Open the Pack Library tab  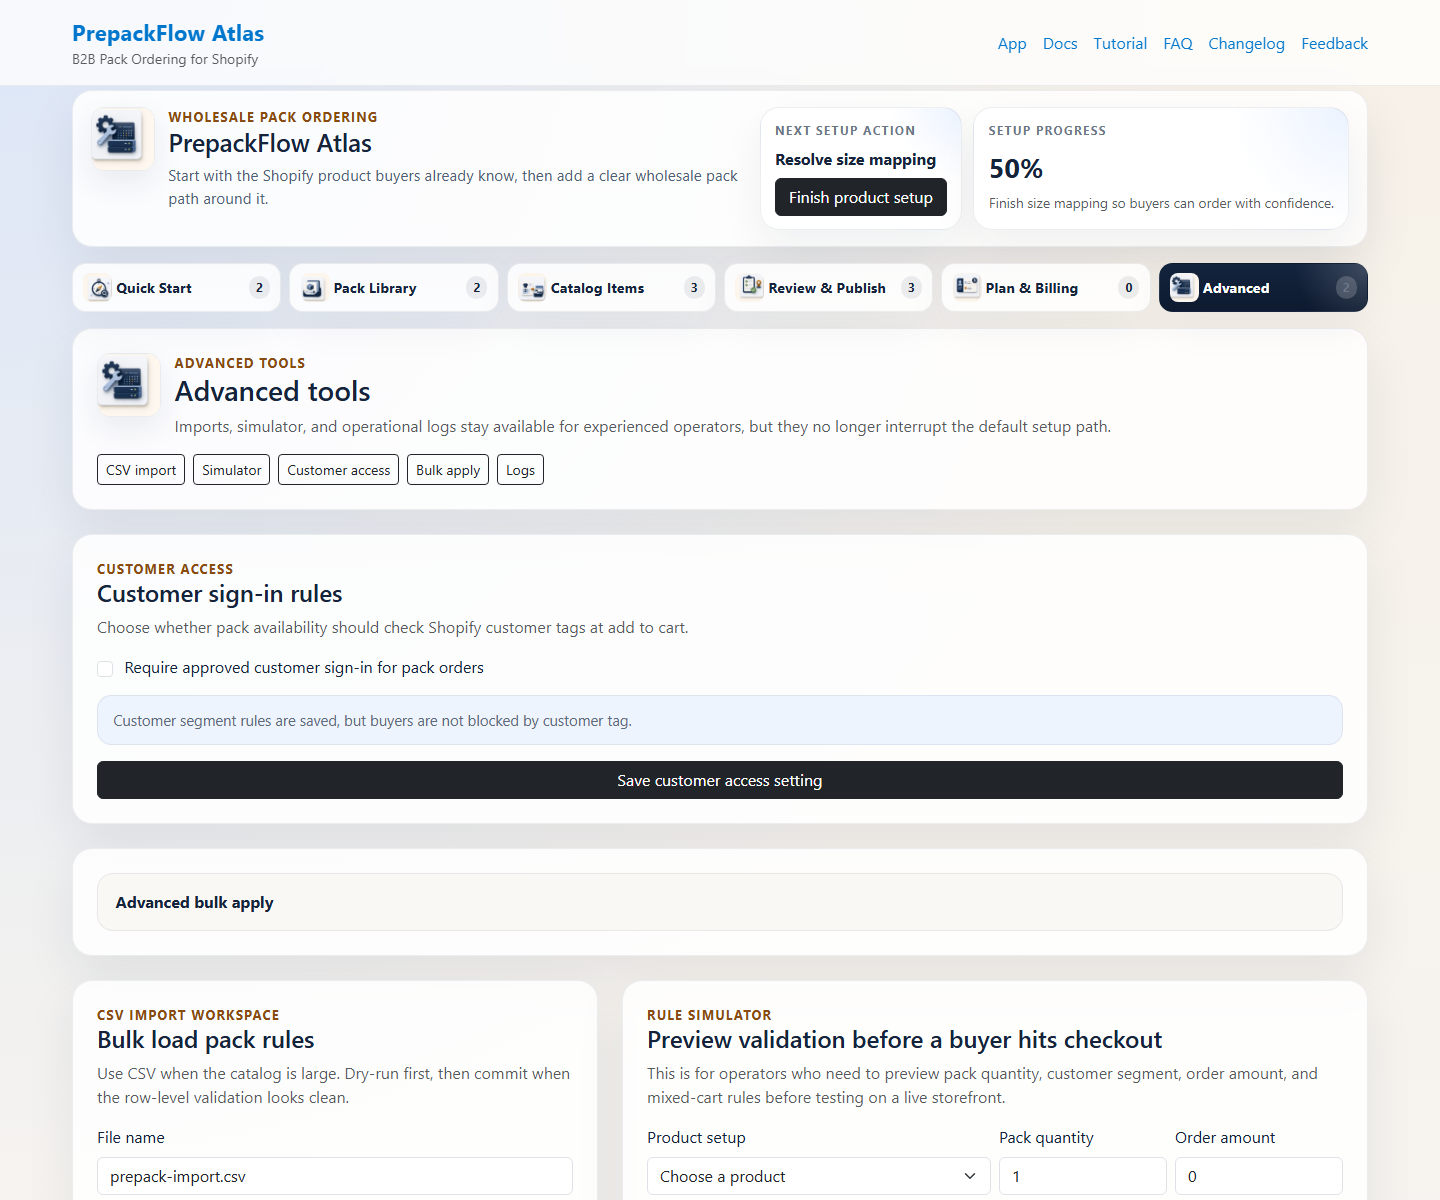(394, 288)
